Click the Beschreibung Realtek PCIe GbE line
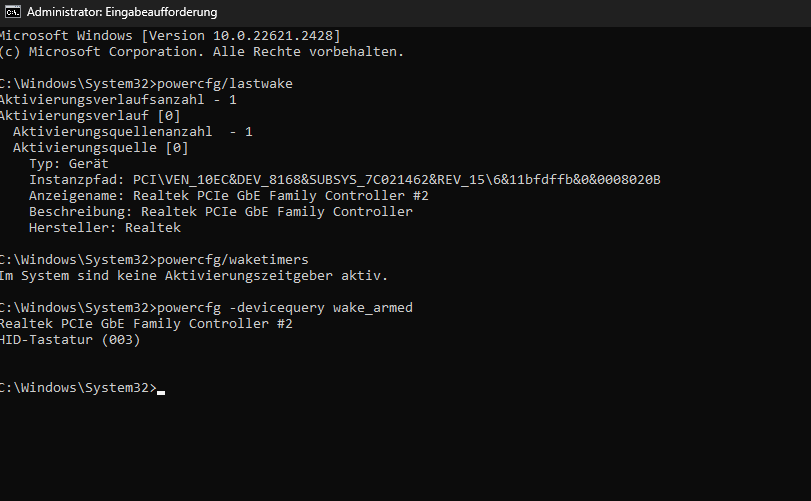Screen dimensions: 811x501 pyautogui.click(x=221, y=212)
